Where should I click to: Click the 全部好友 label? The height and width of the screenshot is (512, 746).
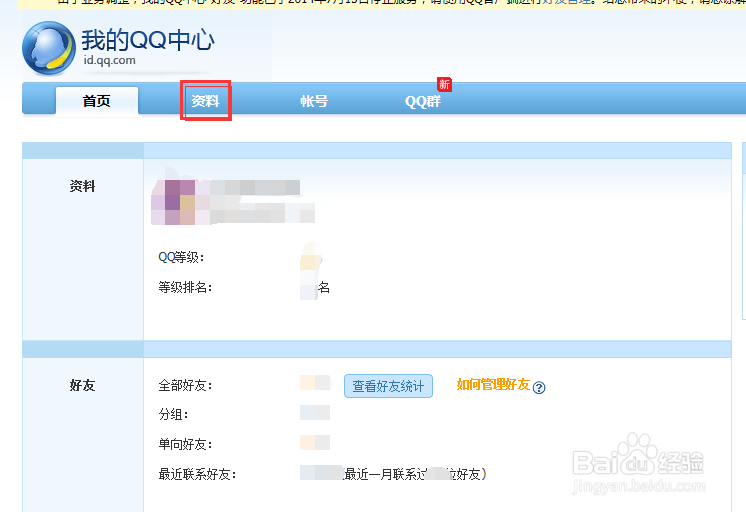pyautogui.click(x=185, y=385)
